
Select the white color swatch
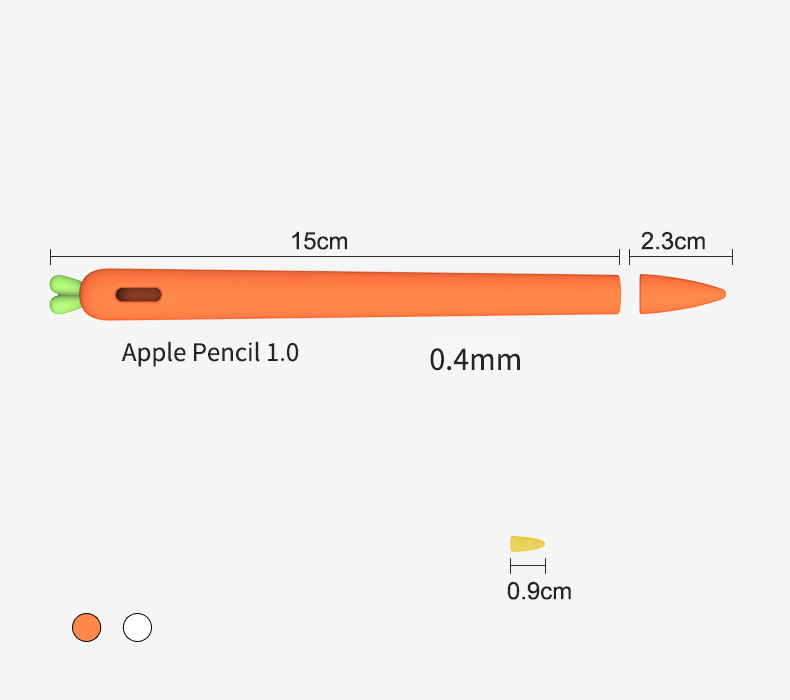(x=138, y=627)
